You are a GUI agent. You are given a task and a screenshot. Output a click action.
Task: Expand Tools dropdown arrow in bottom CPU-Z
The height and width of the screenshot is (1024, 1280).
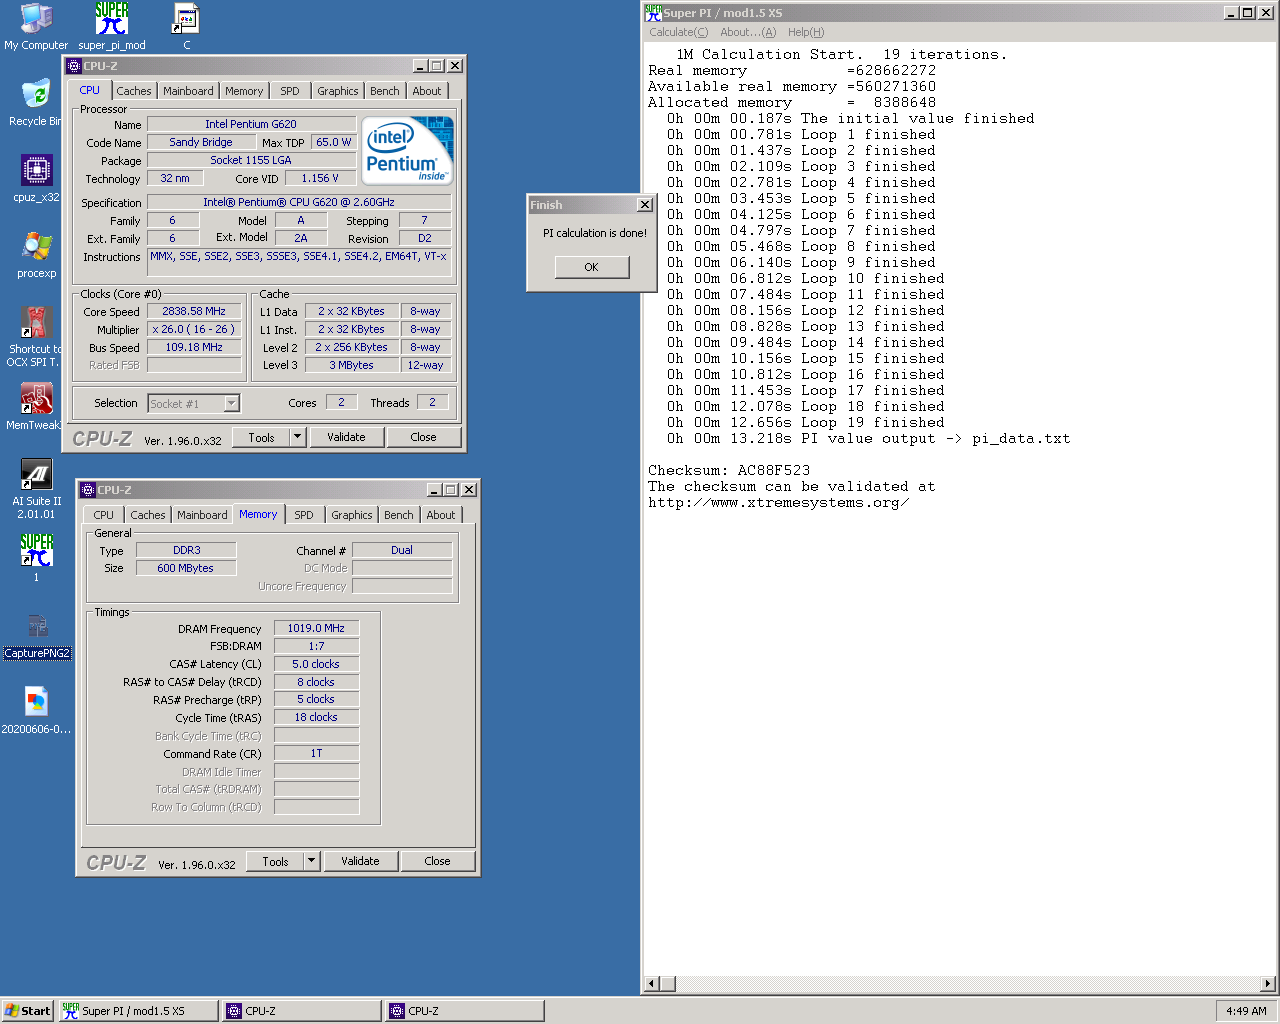point(311,861)
